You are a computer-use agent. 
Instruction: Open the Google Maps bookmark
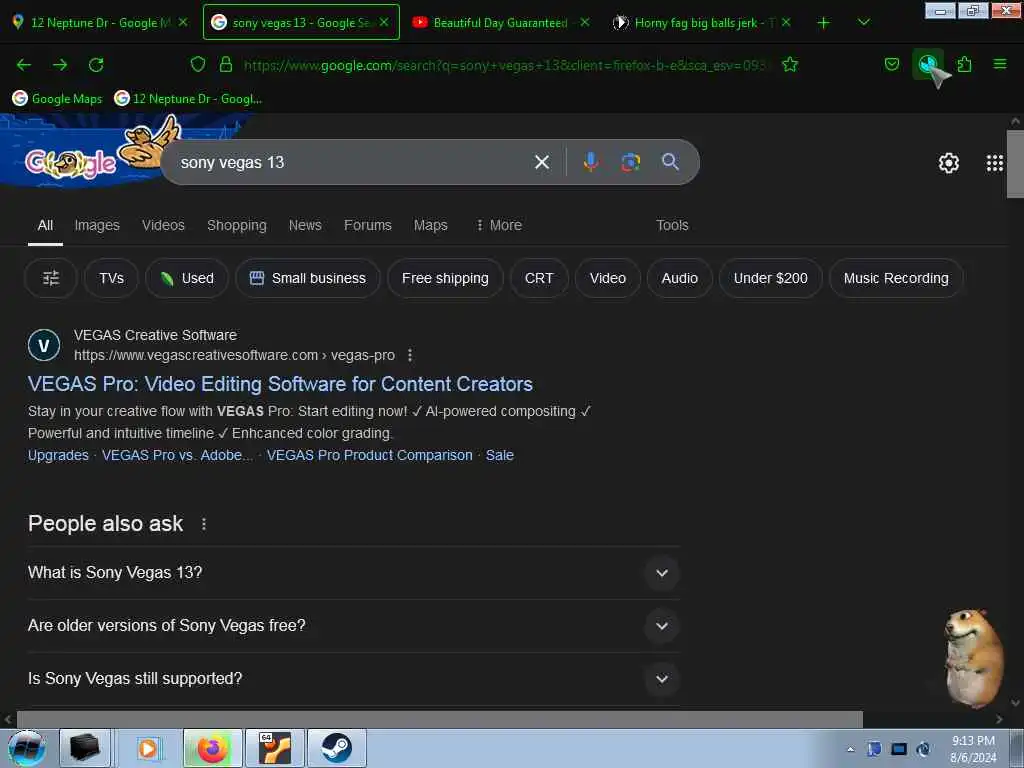point(57,99)
